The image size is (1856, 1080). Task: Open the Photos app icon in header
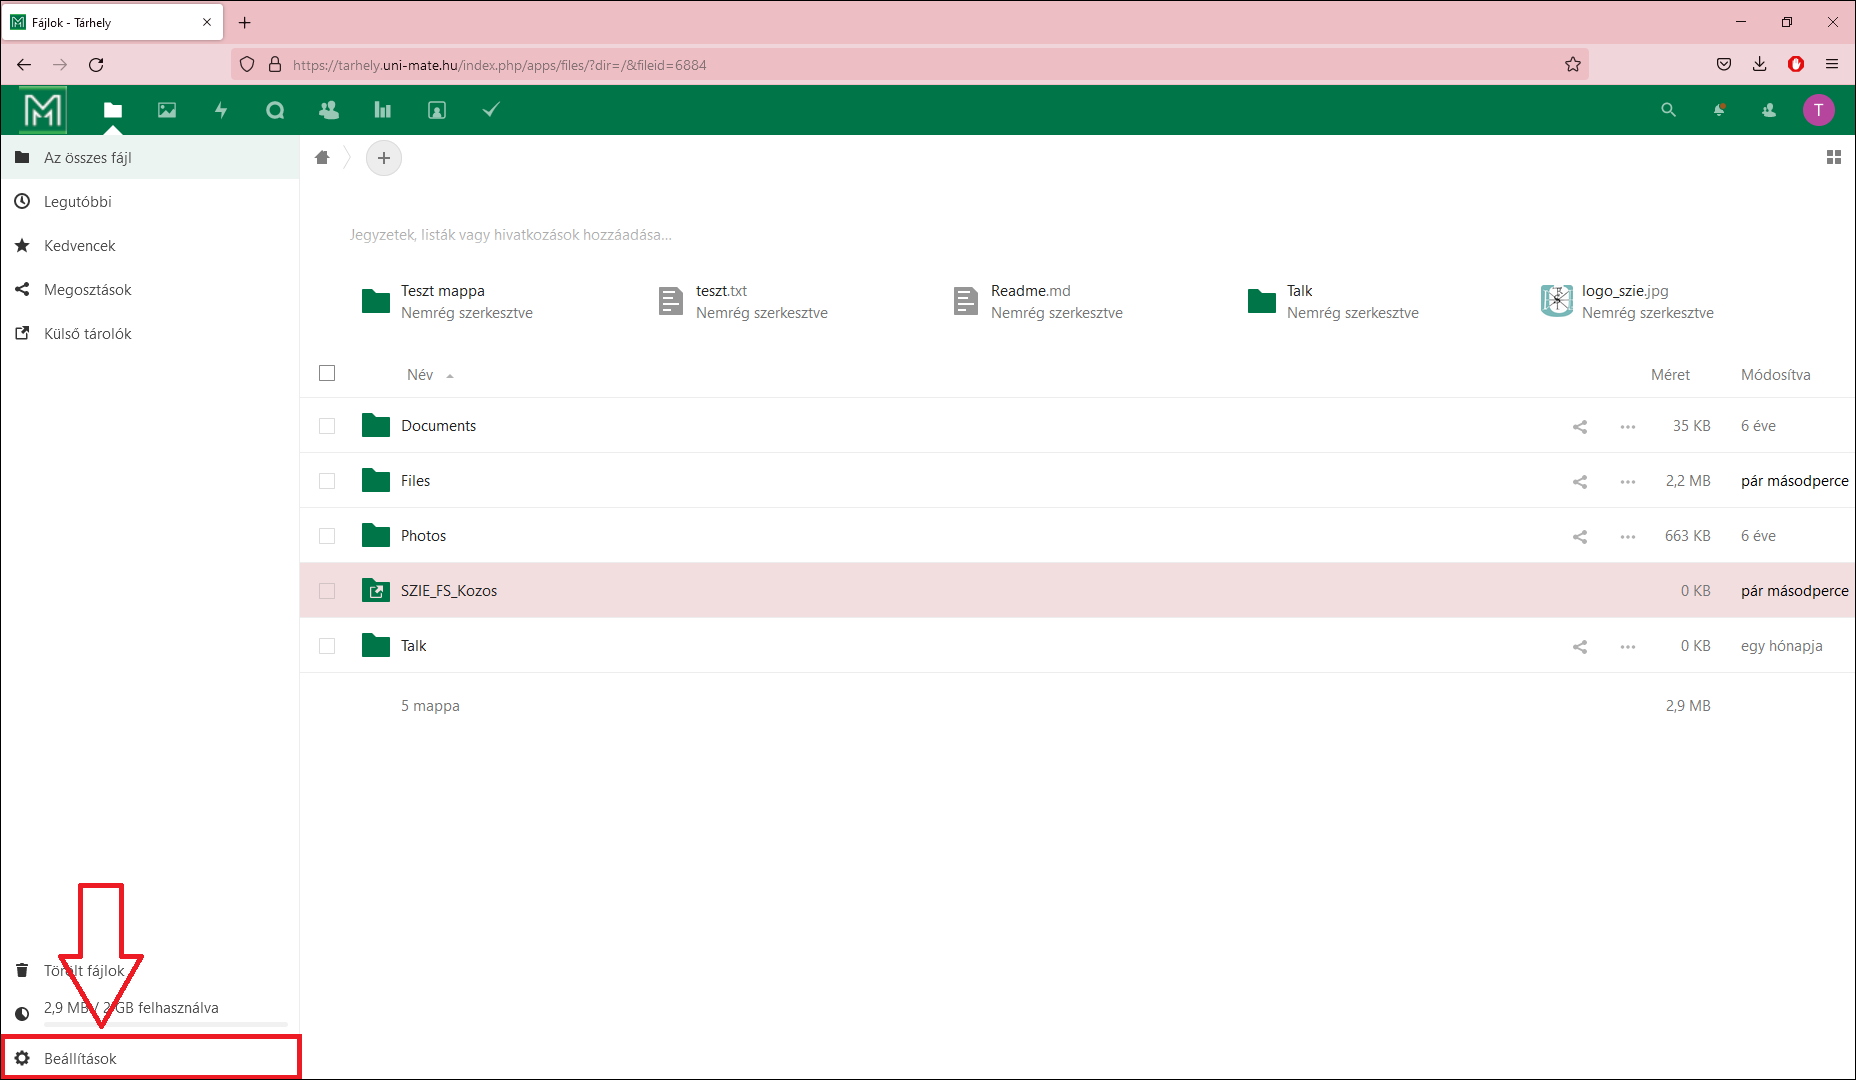point(167,110)
